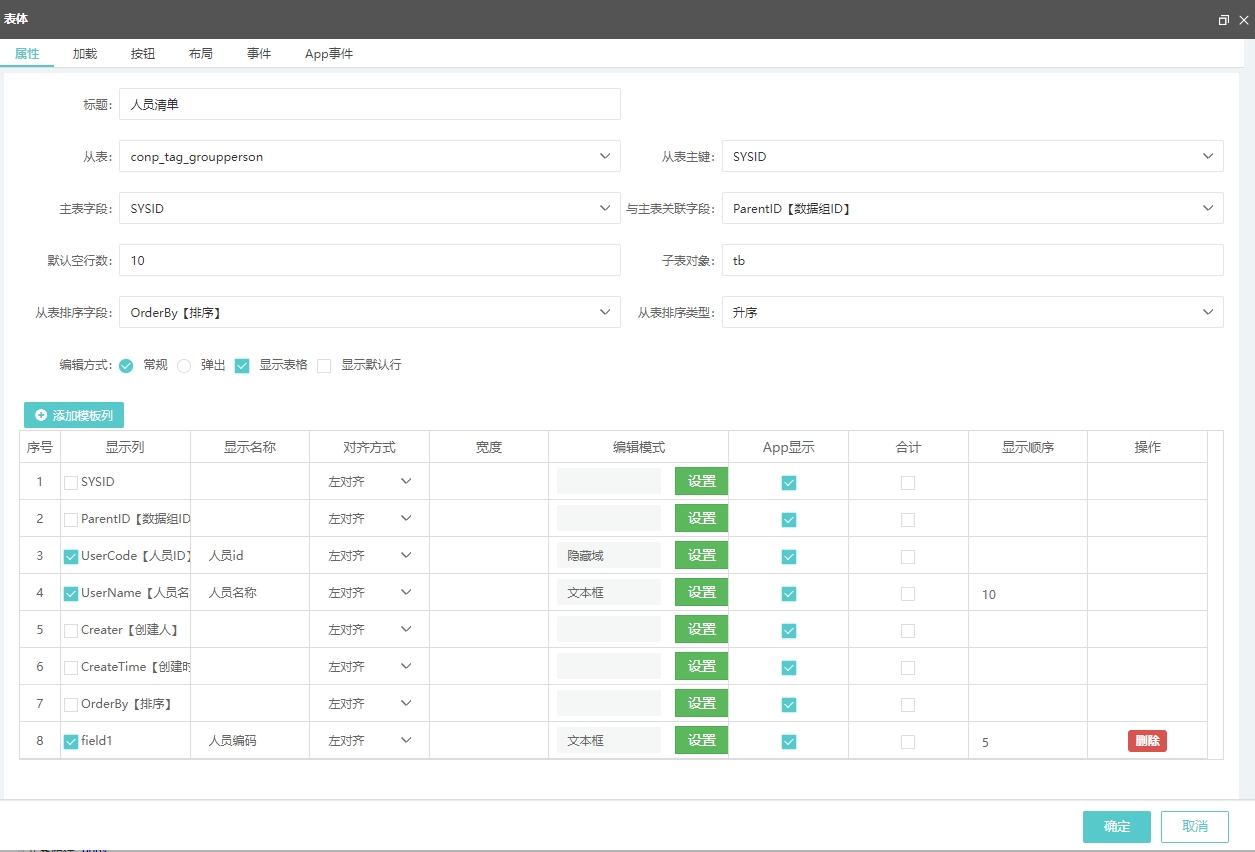Screen dimensions: 1255x852
Task: Open alignment dropdown for UserCode row
Action: tap(370, 555)
